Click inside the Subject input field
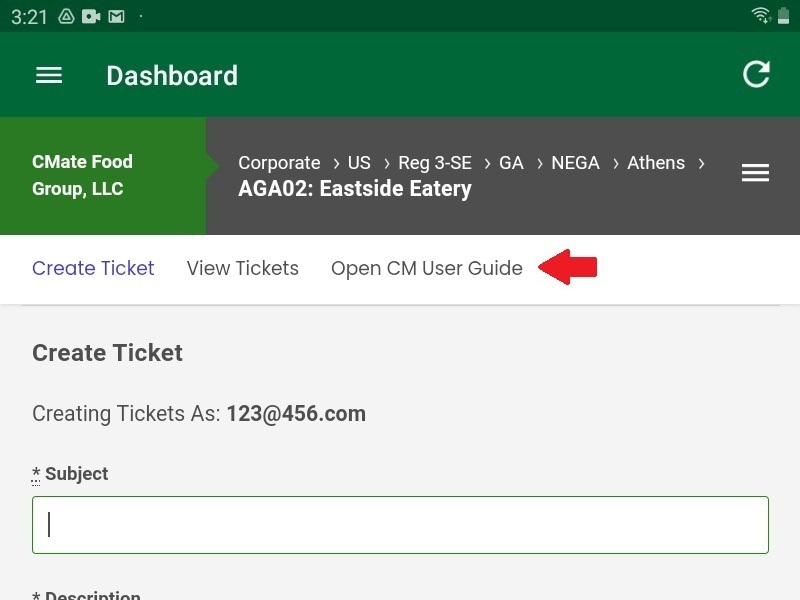The image size is (800, 600). pos(400,524)
